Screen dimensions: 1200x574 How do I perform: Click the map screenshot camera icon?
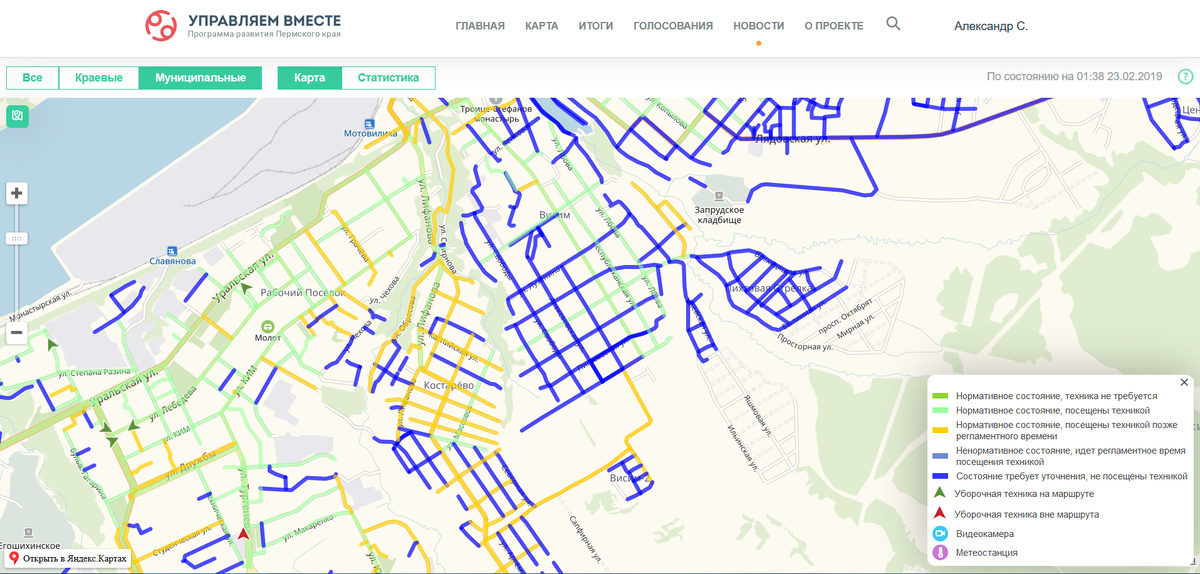(17, 116)
